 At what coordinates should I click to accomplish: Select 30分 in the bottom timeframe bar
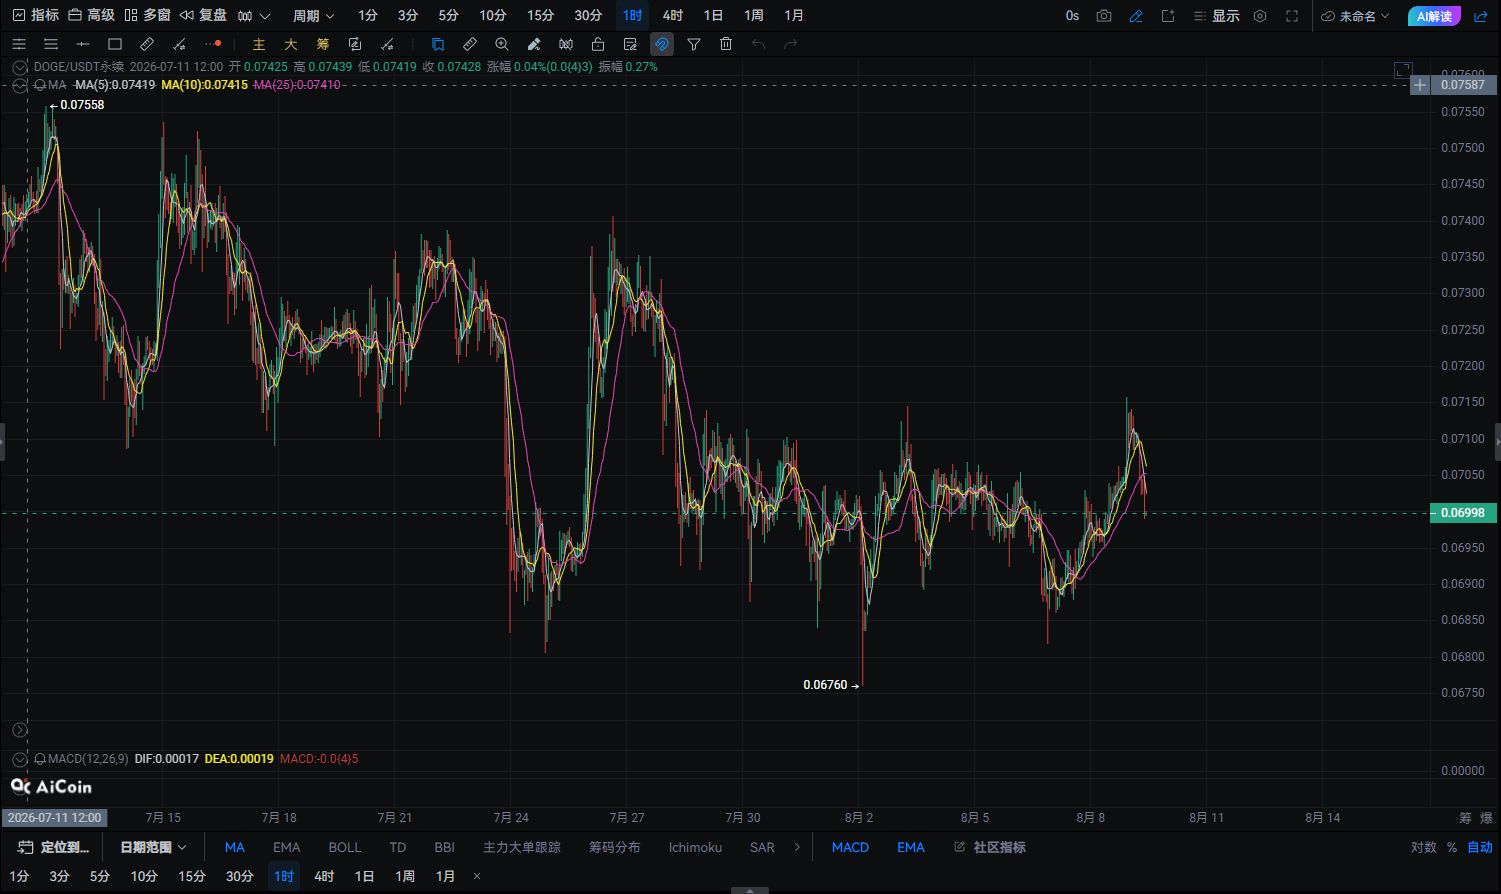pos(239,876)
